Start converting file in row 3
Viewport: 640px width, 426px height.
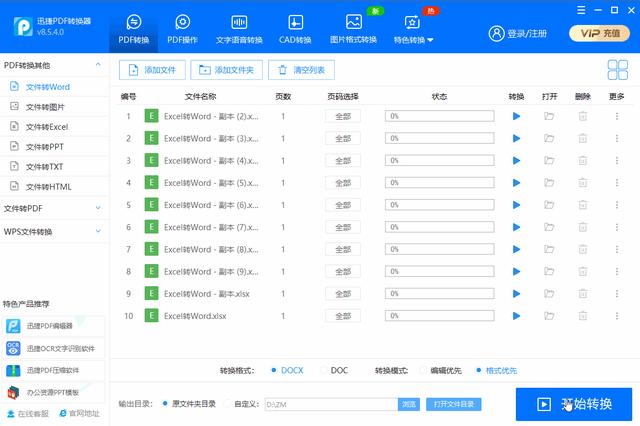click(x=516, y=161)
